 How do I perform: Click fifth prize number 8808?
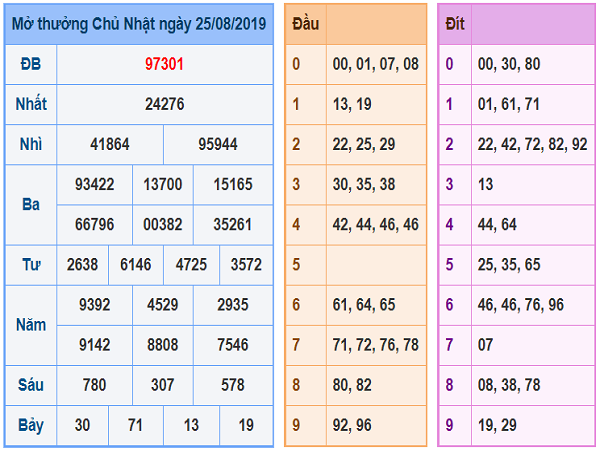point(163,344)
